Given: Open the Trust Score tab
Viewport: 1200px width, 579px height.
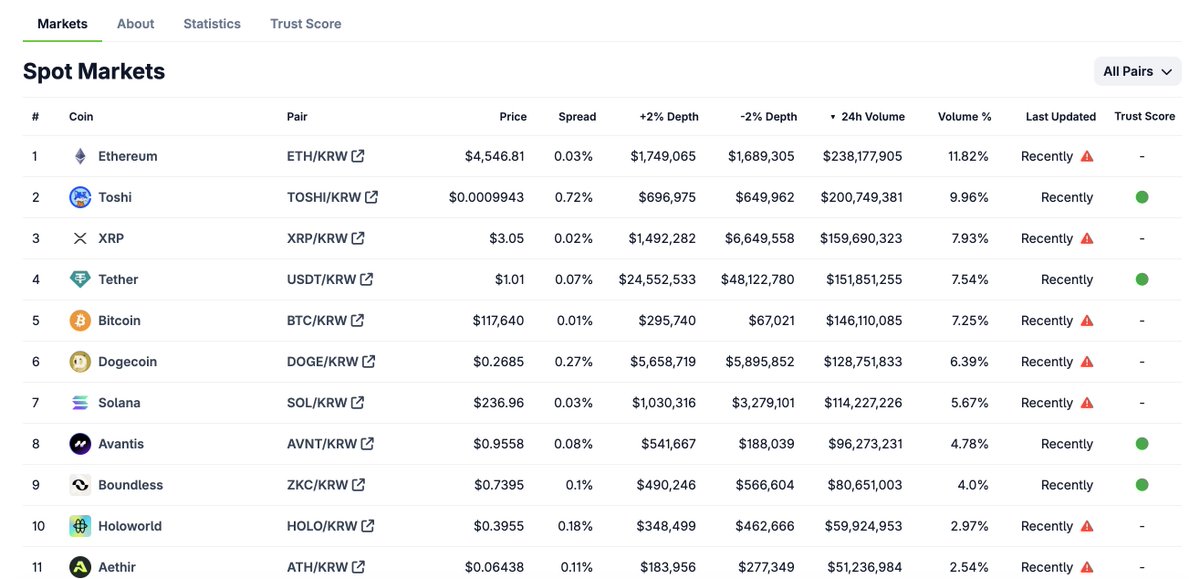Looking at the screenshot, I should [x=305, y=24].
